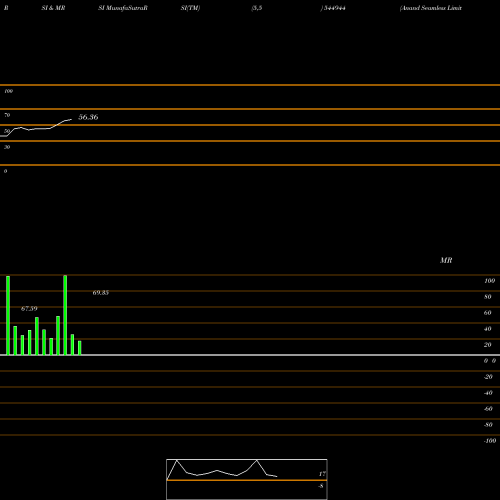500x500 pixels.
Task: Click the -80 label on MR right axis
Action: pos(488,425)
